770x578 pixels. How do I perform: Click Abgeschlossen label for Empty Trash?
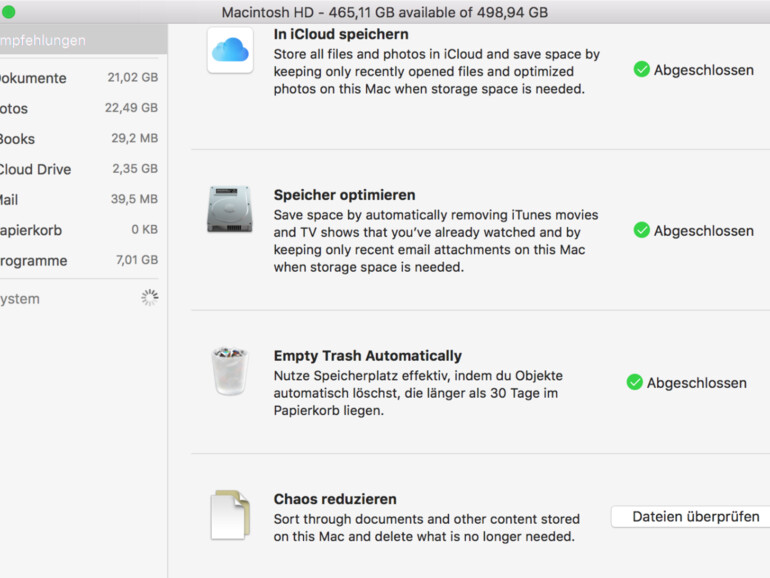point(696,383)
